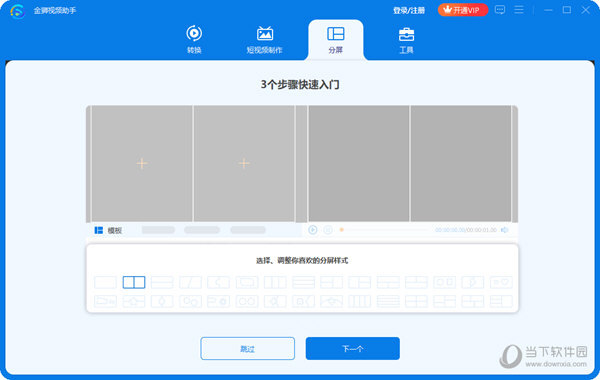This screenshot has width=600, height=380.
Task: Open the hamburger menu in title bar
Action: pyautogui.click(x=519, y=10)
